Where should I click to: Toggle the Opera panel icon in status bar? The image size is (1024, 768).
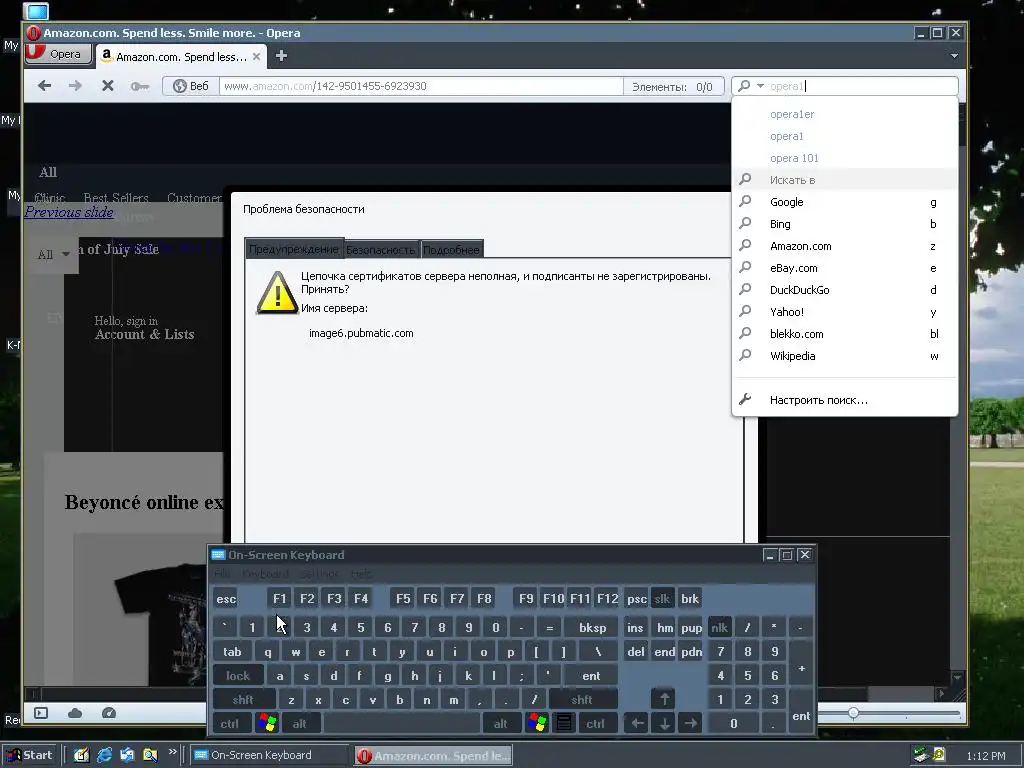[41, 712]
